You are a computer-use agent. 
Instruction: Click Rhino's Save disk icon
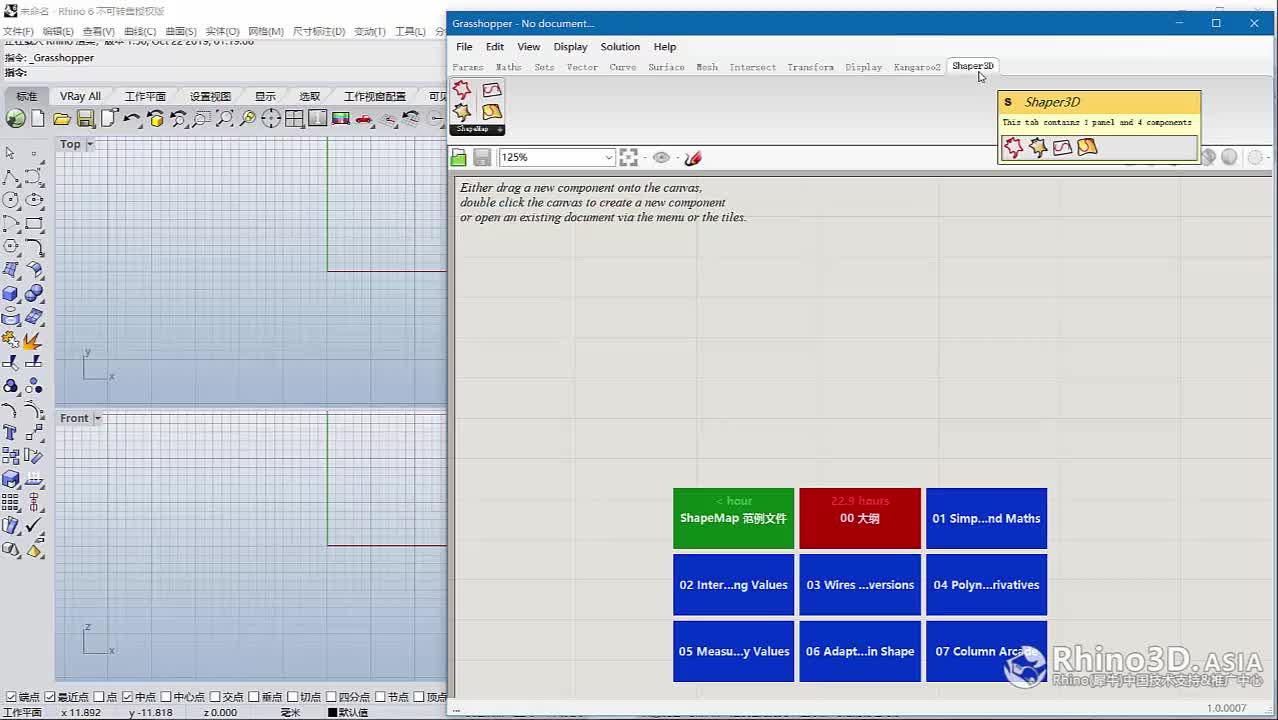(86, 119)
